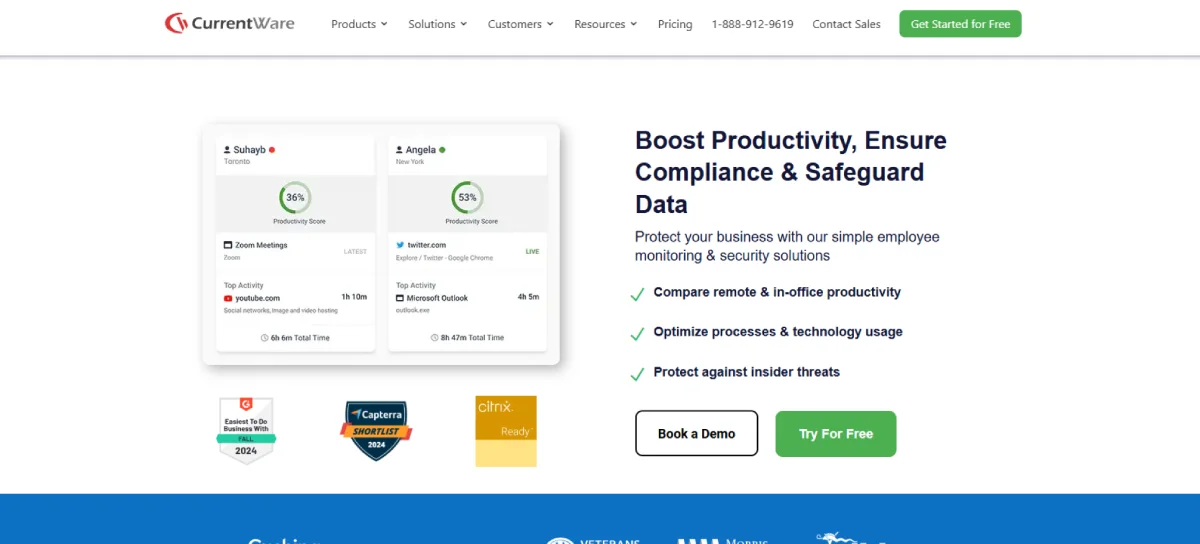1200x544 pixels.
Task: Click Suhayb's red status dot
Action: point(272,150)
